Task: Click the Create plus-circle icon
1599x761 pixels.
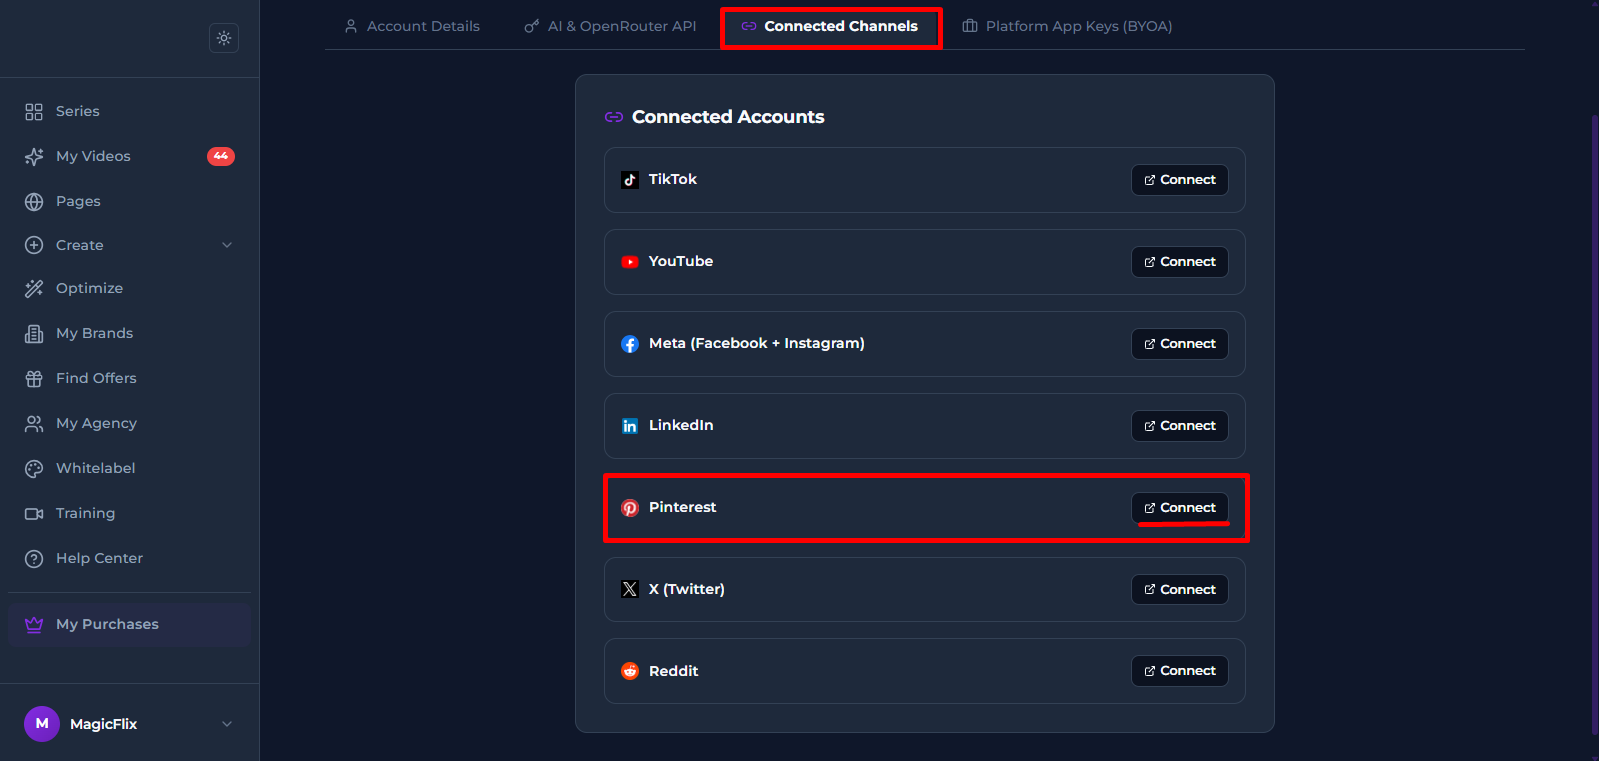Action: [34, 245]
